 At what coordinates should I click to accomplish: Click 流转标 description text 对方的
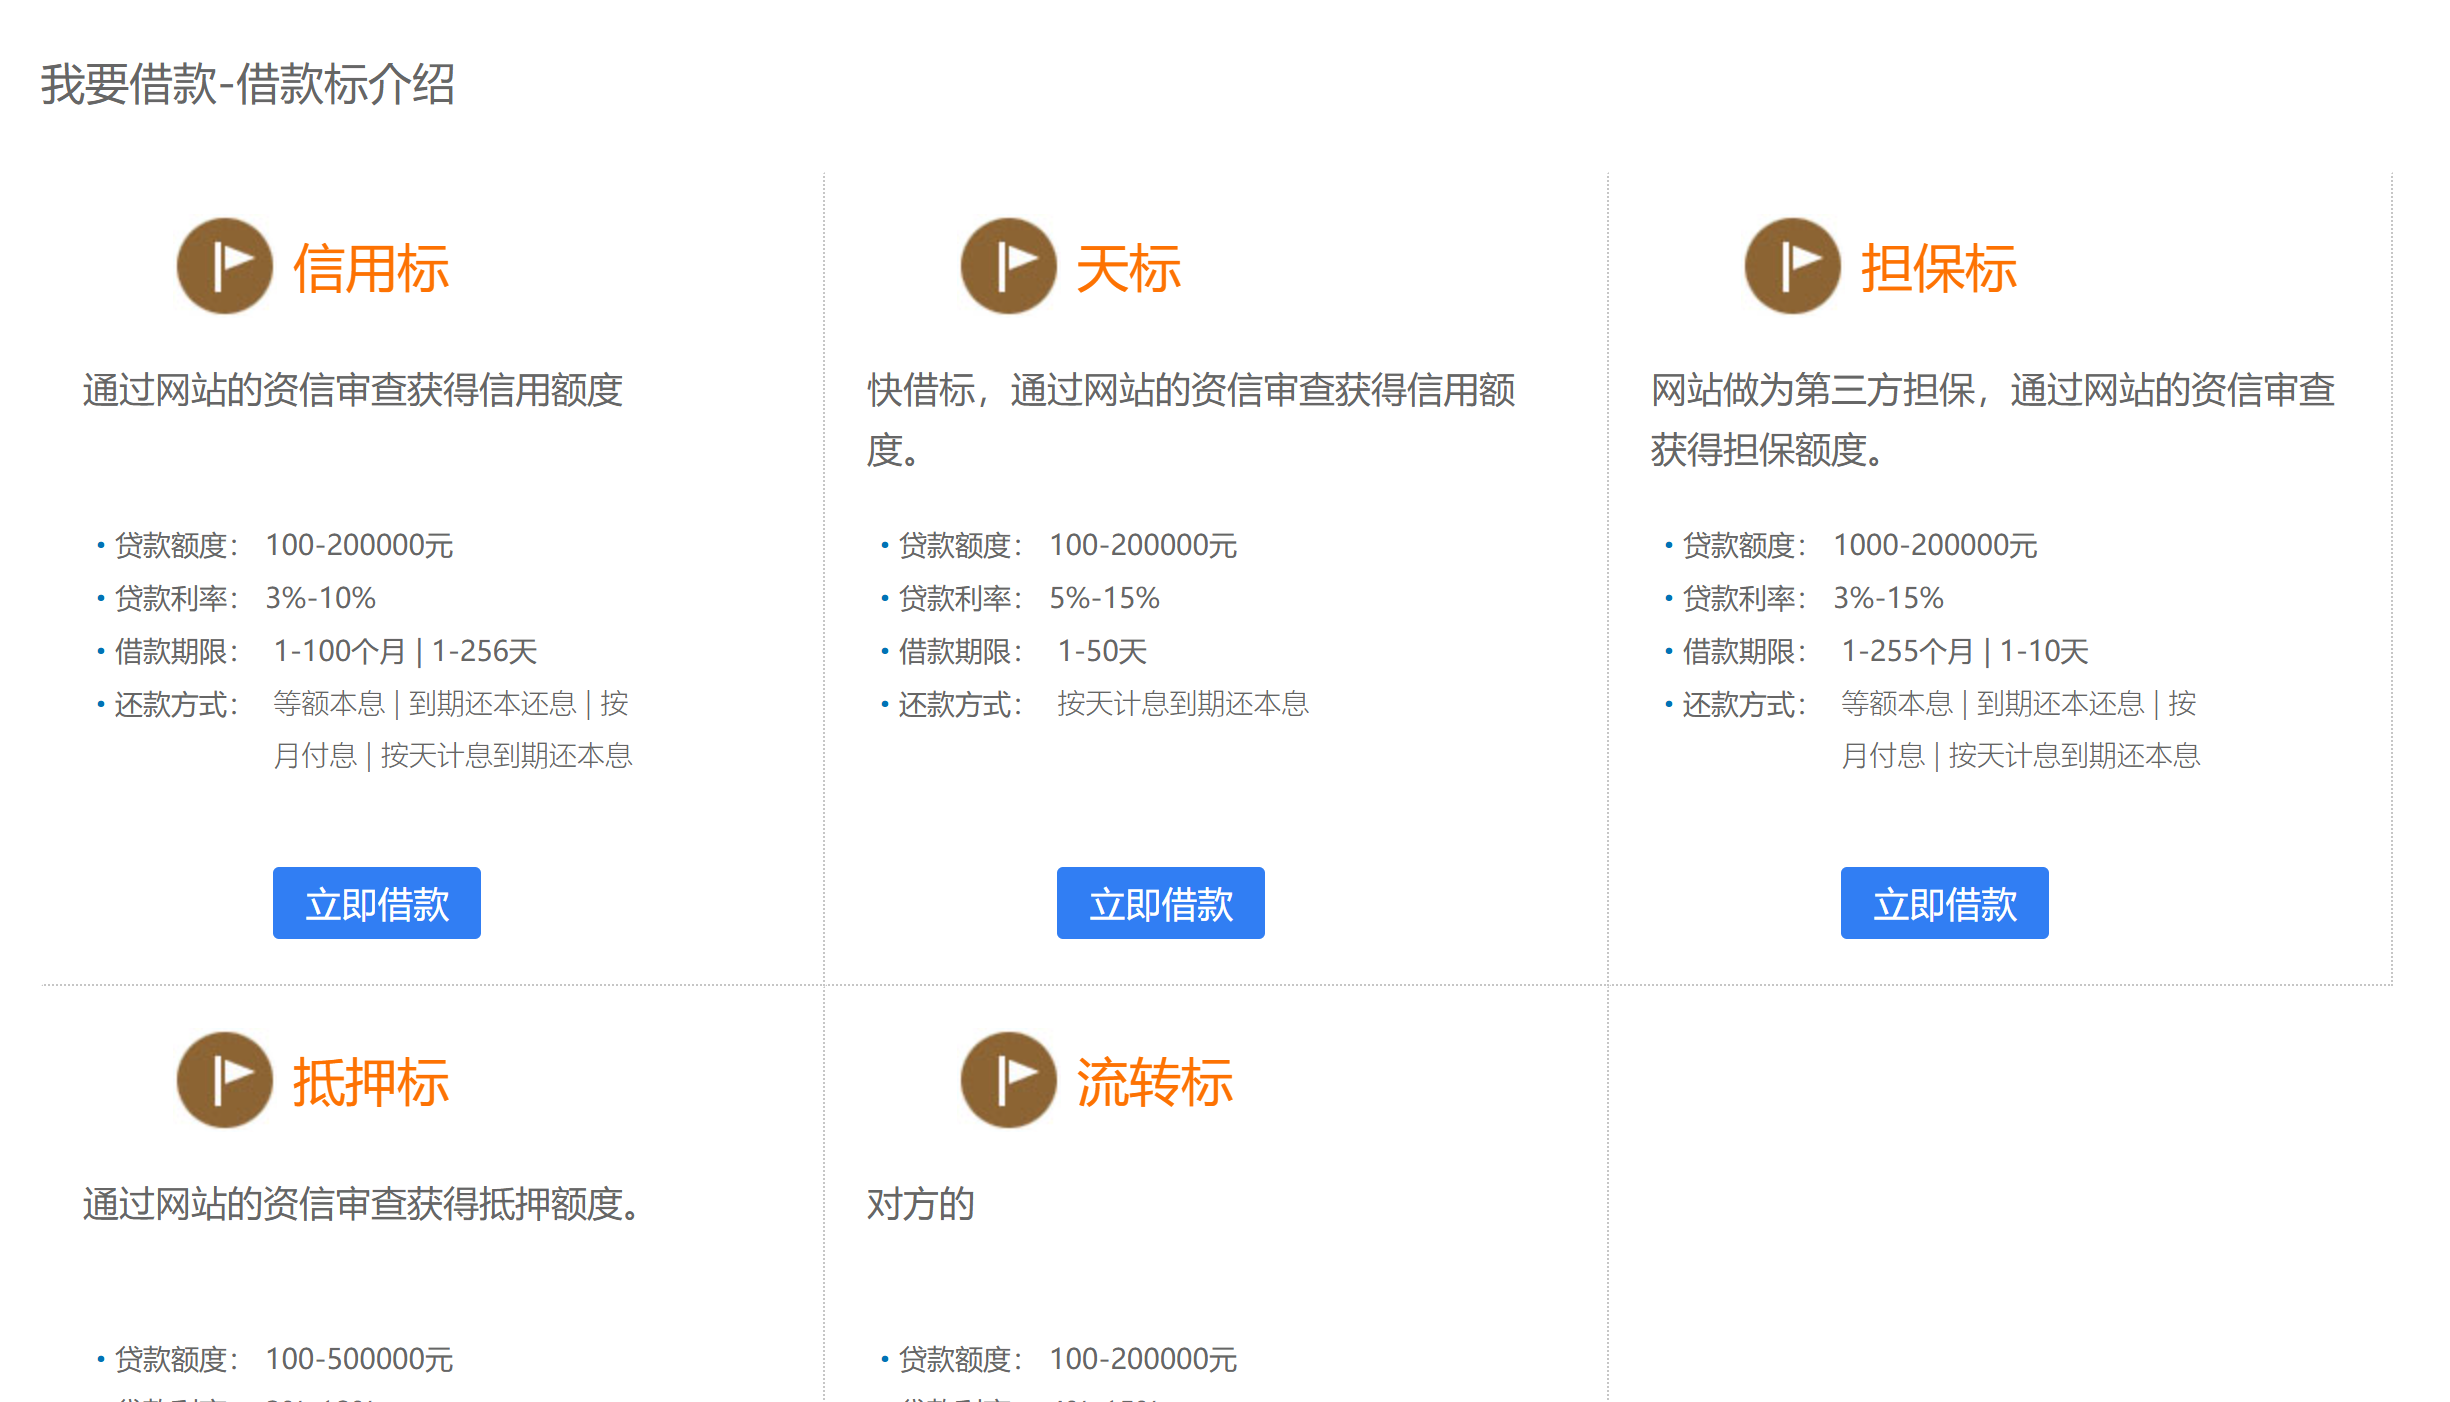pos(920,1204)
